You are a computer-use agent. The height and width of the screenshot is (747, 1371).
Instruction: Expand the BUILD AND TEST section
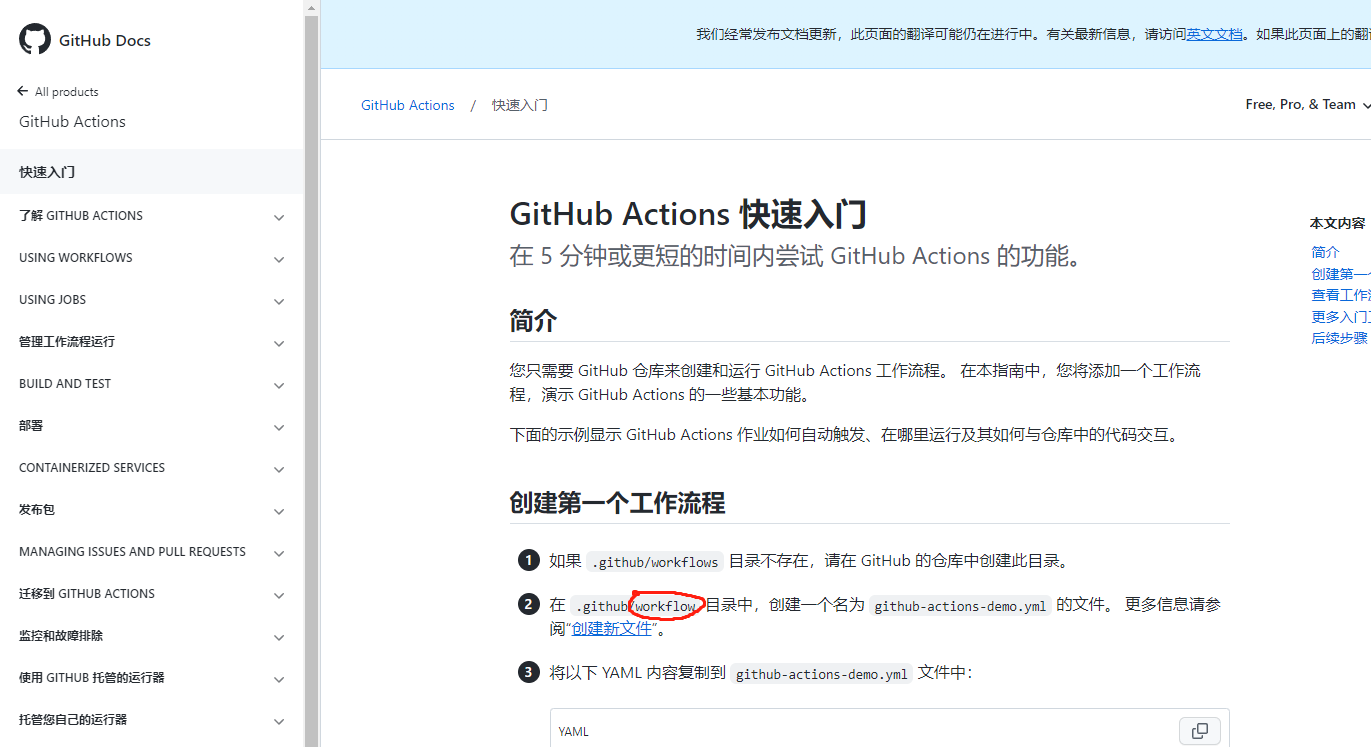coord(279,385)
